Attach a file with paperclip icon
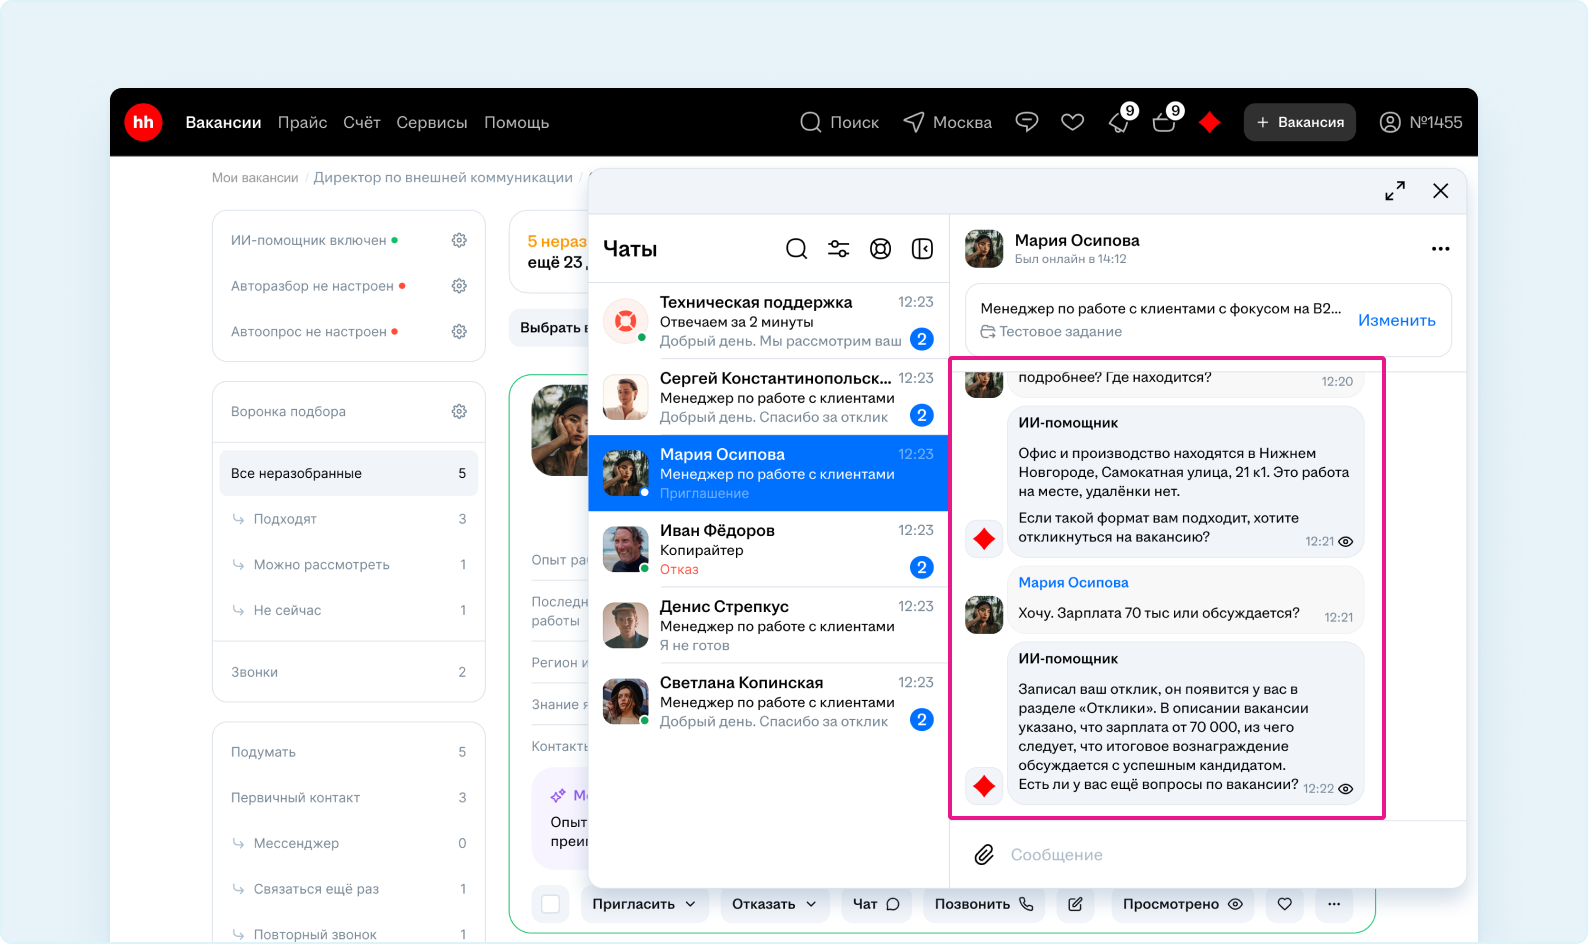1588x944 pixels. click(984, 855)
